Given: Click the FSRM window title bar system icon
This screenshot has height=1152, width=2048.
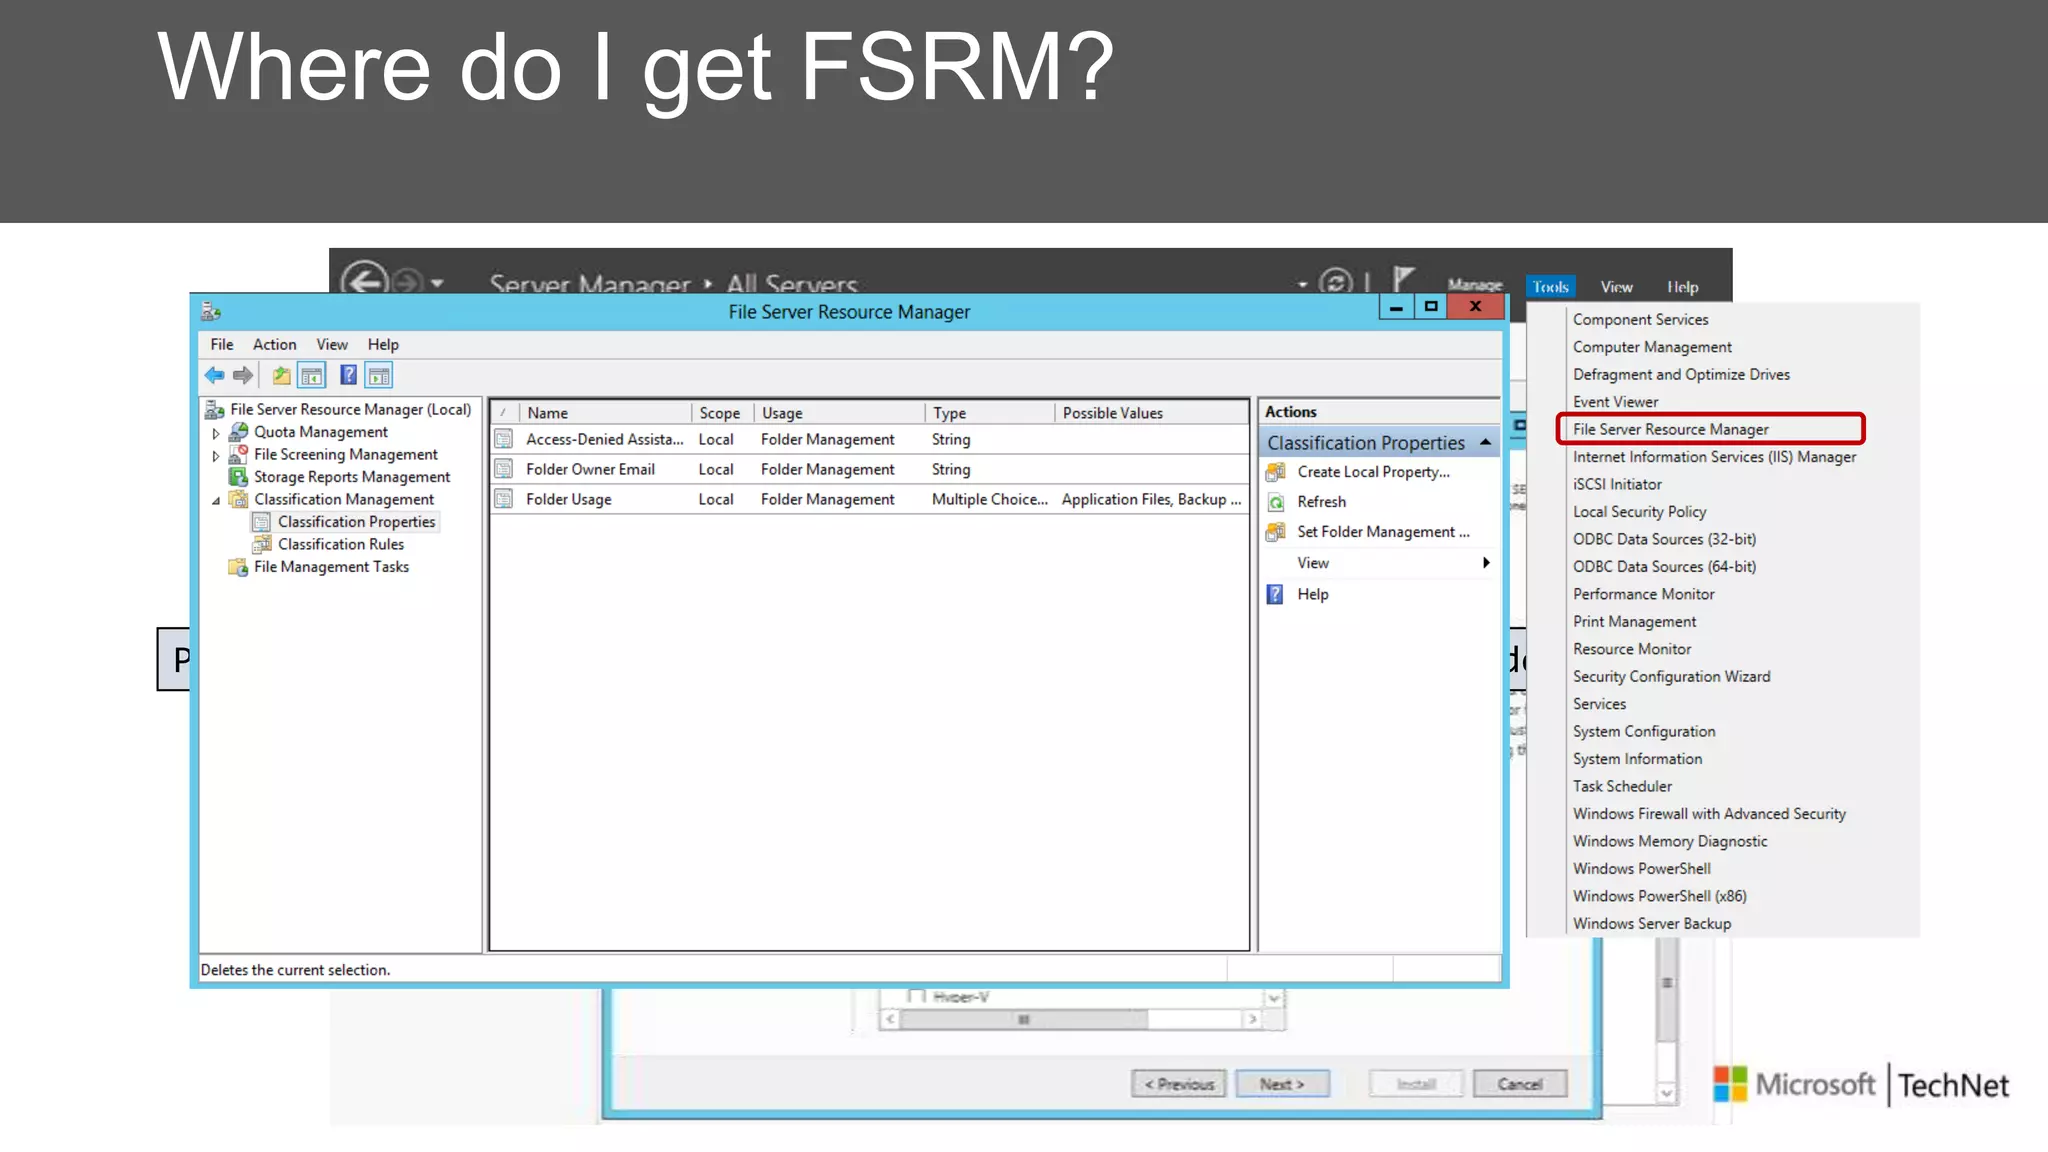Looking at the screenshot, I should point(211,312).
